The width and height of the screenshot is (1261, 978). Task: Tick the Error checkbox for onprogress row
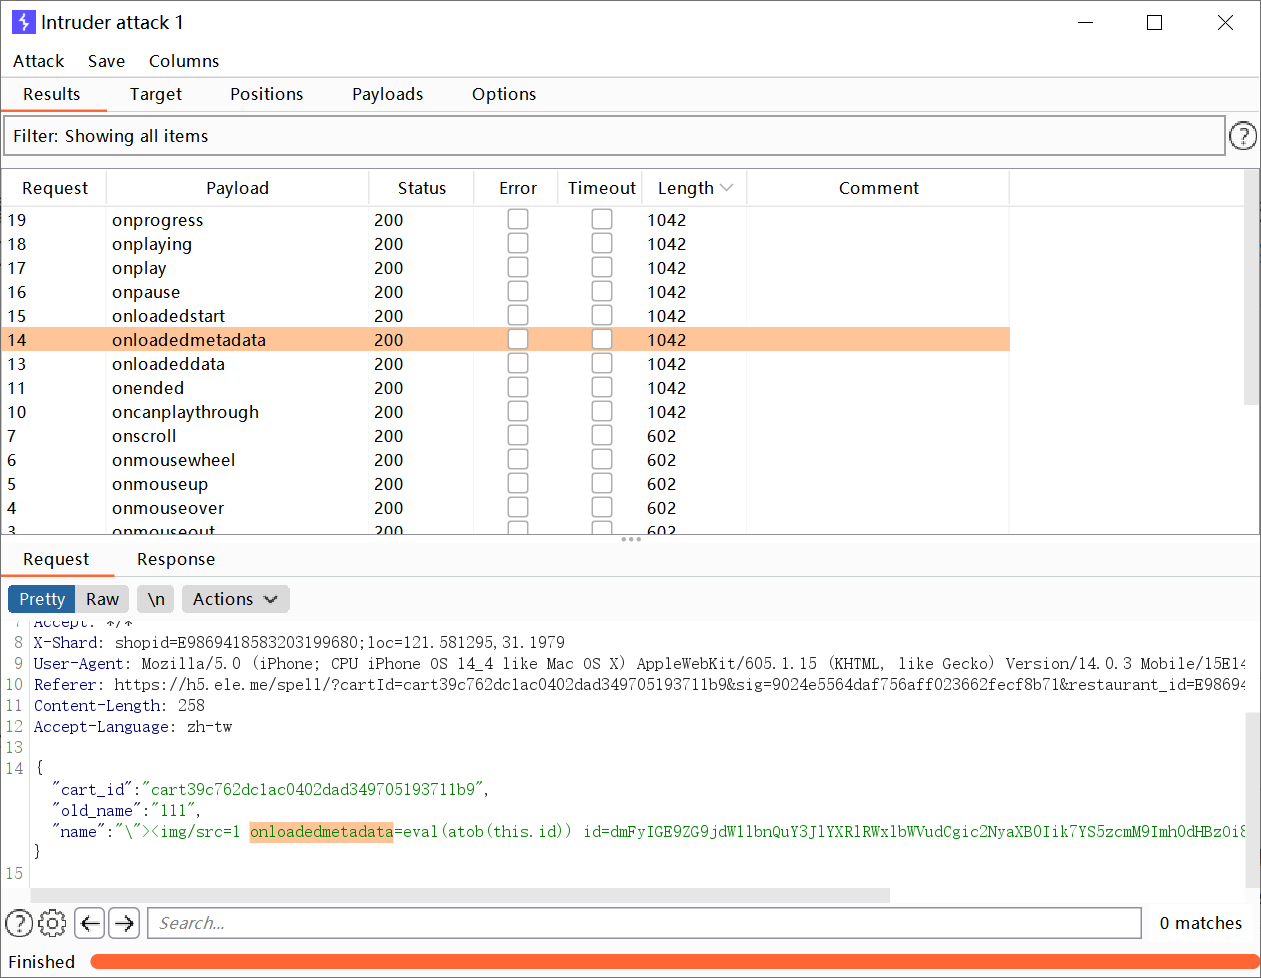[x=517, y=219]
